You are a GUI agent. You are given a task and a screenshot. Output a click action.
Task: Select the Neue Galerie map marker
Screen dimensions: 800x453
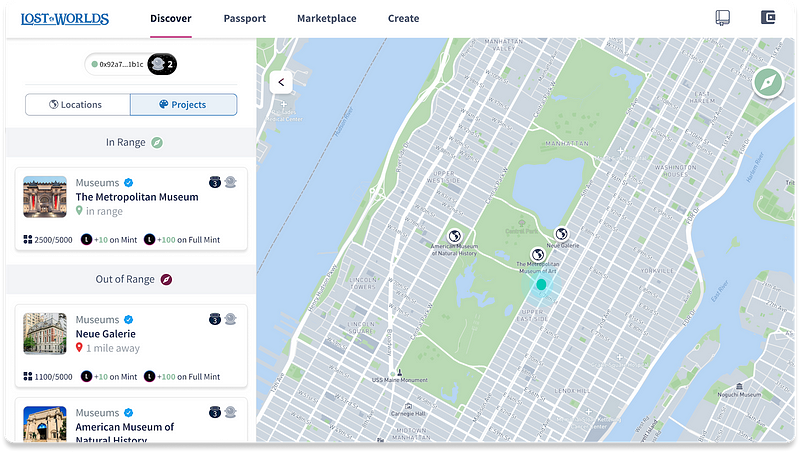(x=561, y=234)
